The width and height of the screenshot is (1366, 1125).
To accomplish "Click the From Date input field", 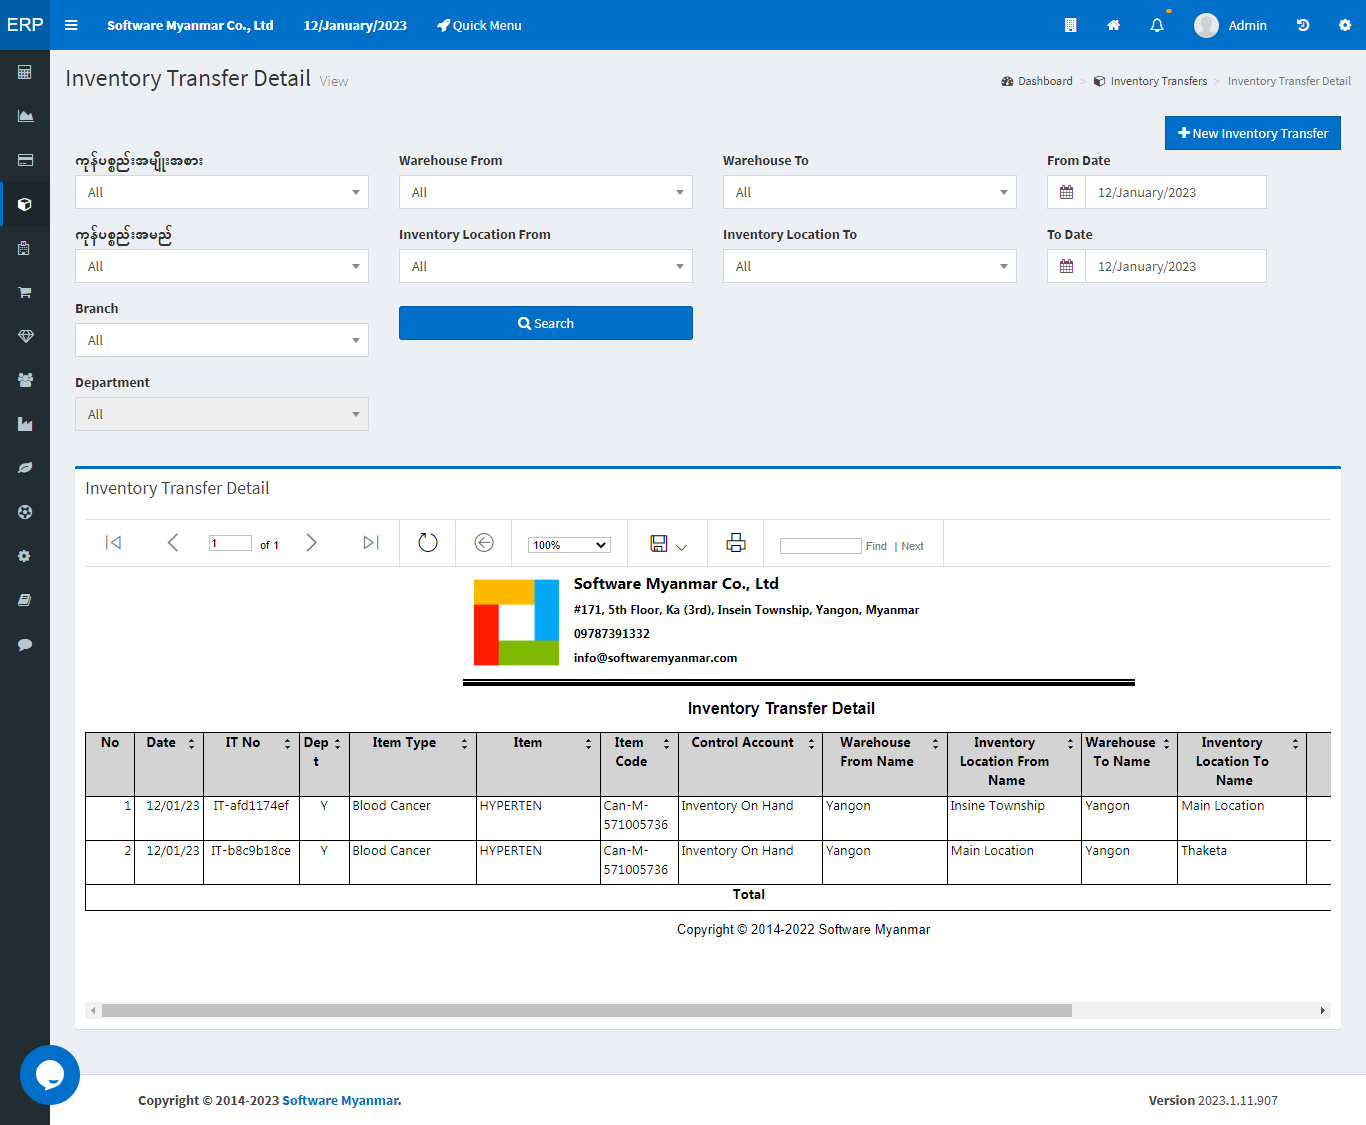I will 1176,192.
